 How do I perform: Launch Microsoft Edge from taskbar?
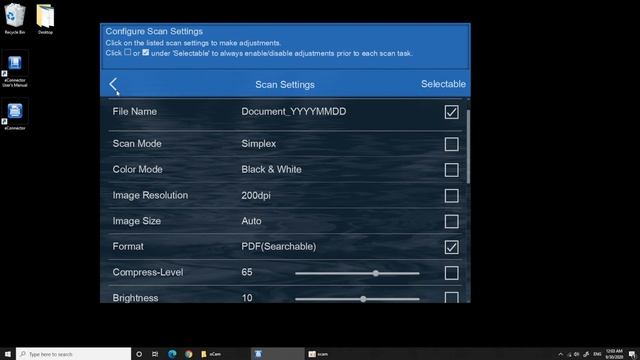coord(172,354)
